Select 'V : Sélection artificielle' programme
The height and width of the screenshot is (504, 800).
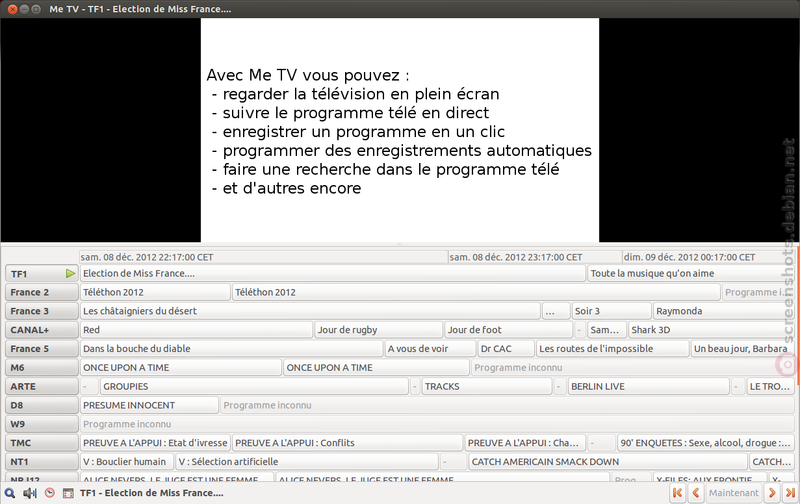pos(307,462)
